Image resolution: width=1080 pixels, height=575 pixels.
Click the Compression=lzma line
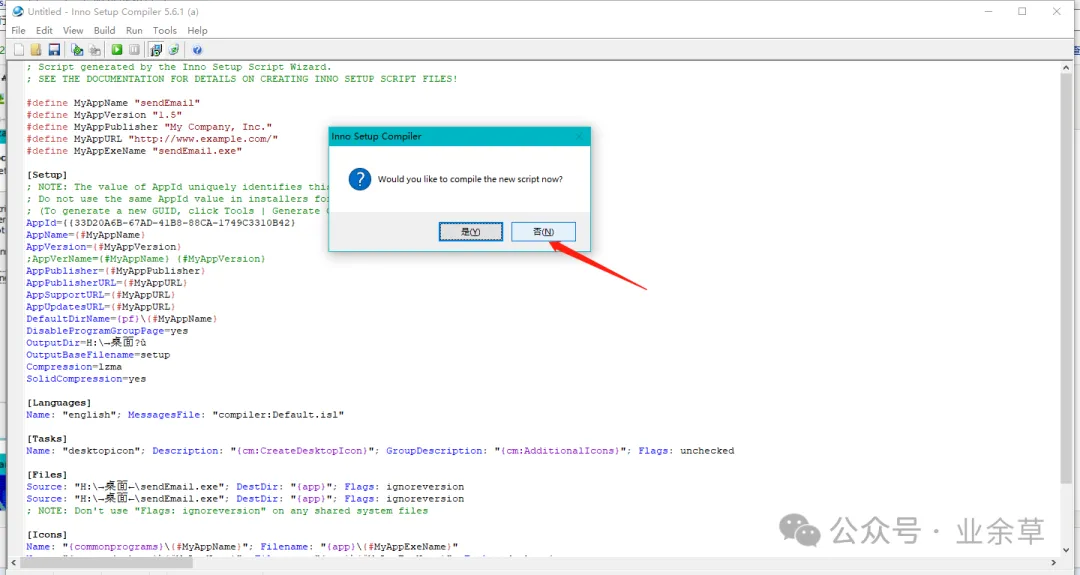[x=74, y=367]
